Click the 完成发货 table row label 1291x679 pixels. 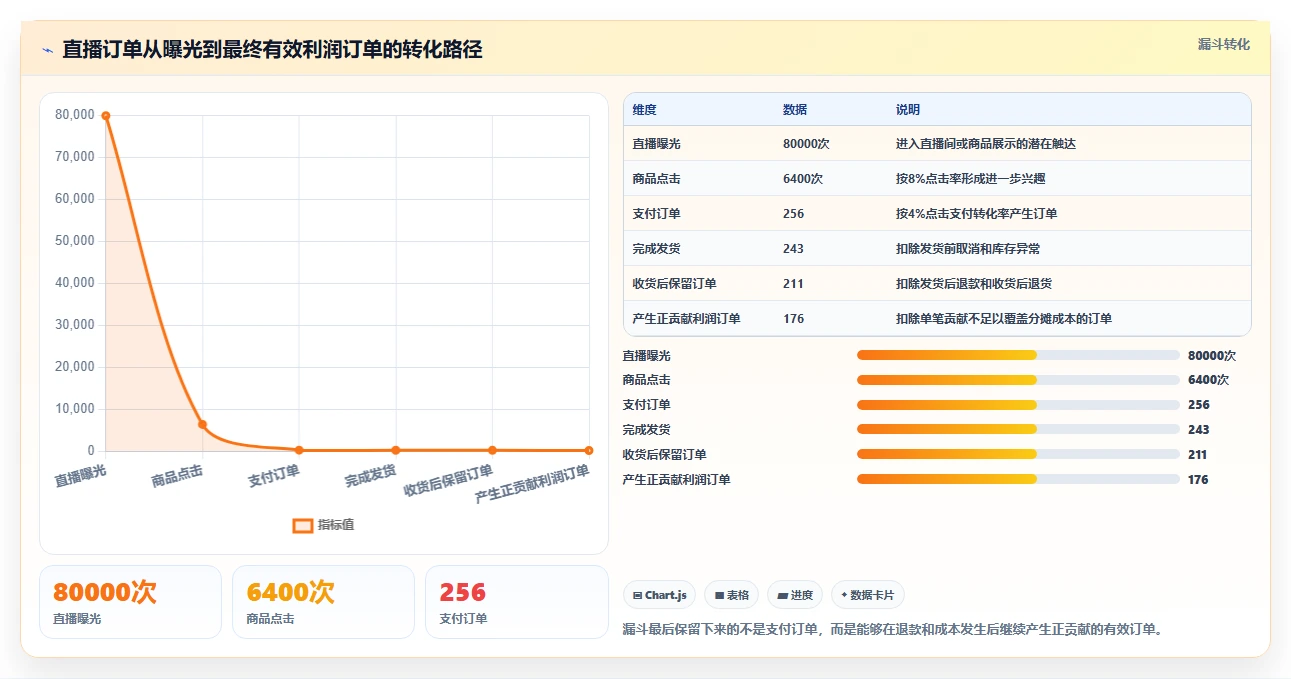pos(656,249)
